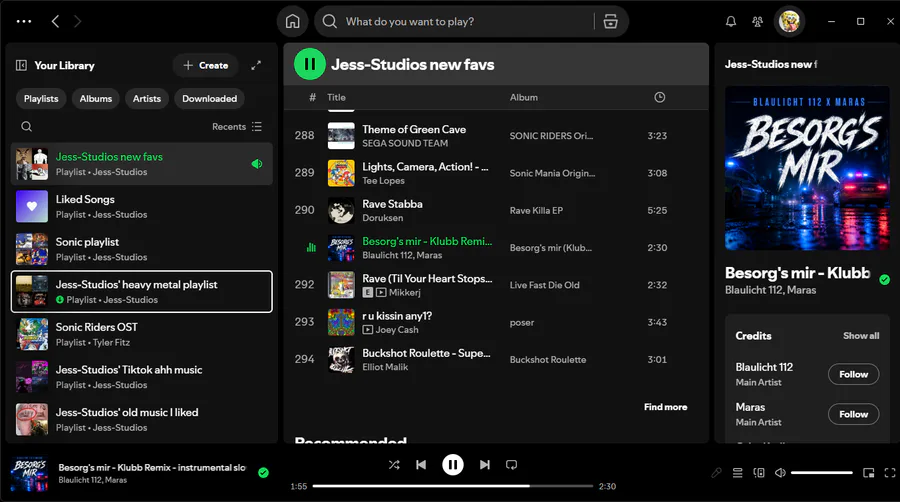Open Besorg's Mir album art in side panel
Screen dimensions: 900x502
(807, 168)
